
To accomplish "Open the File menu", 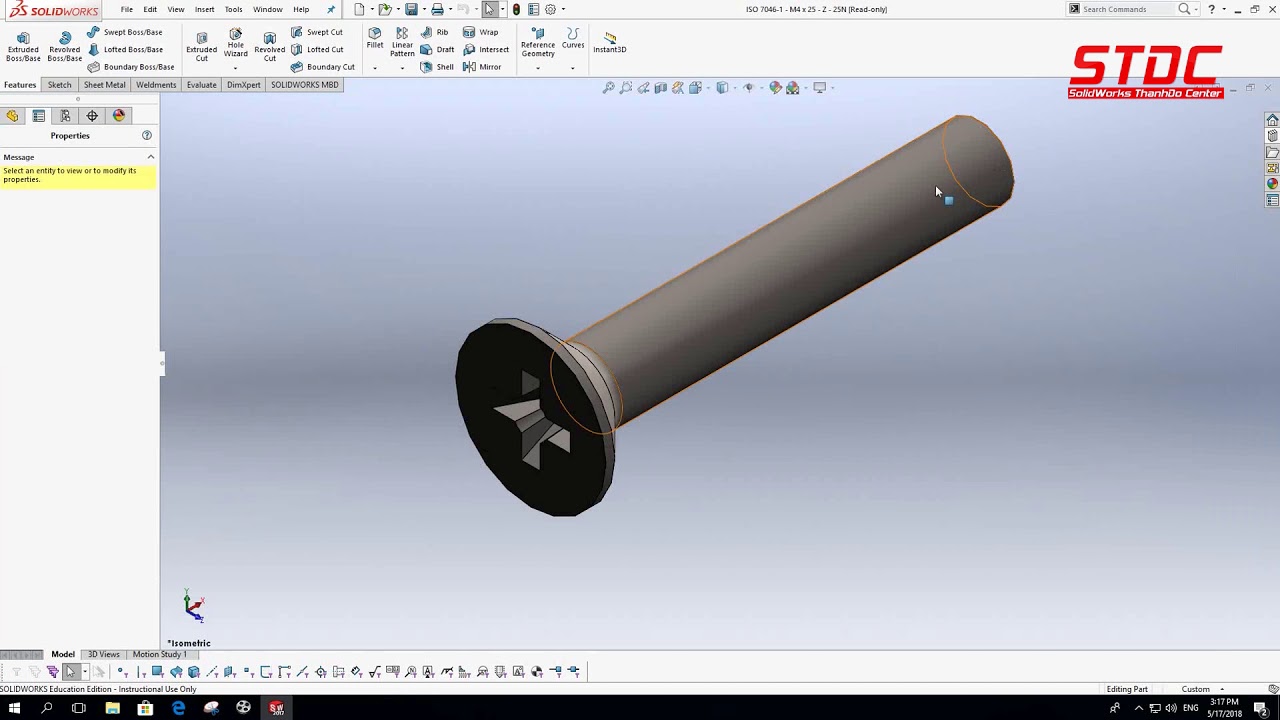I will pos(127,9).
